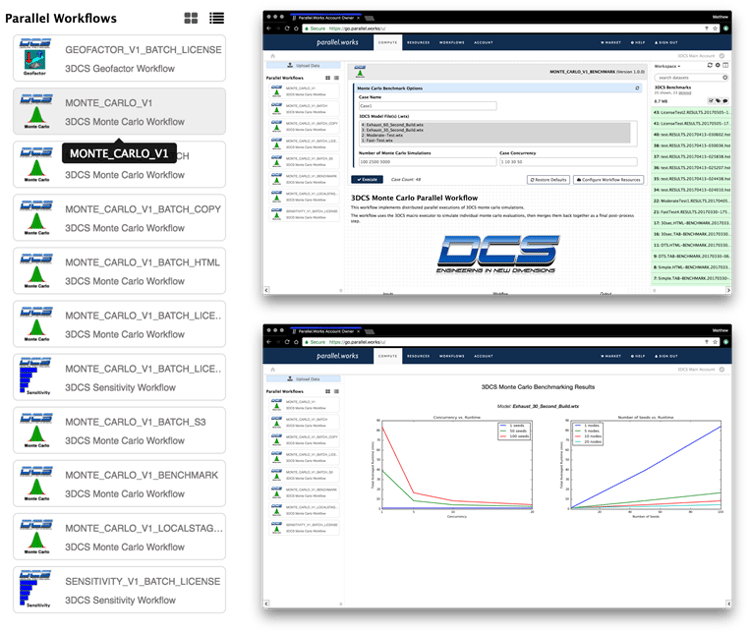
Task: Open MONTE_CARLO_V1_BATCH_COPY workflow card
Action: (119, 218)
